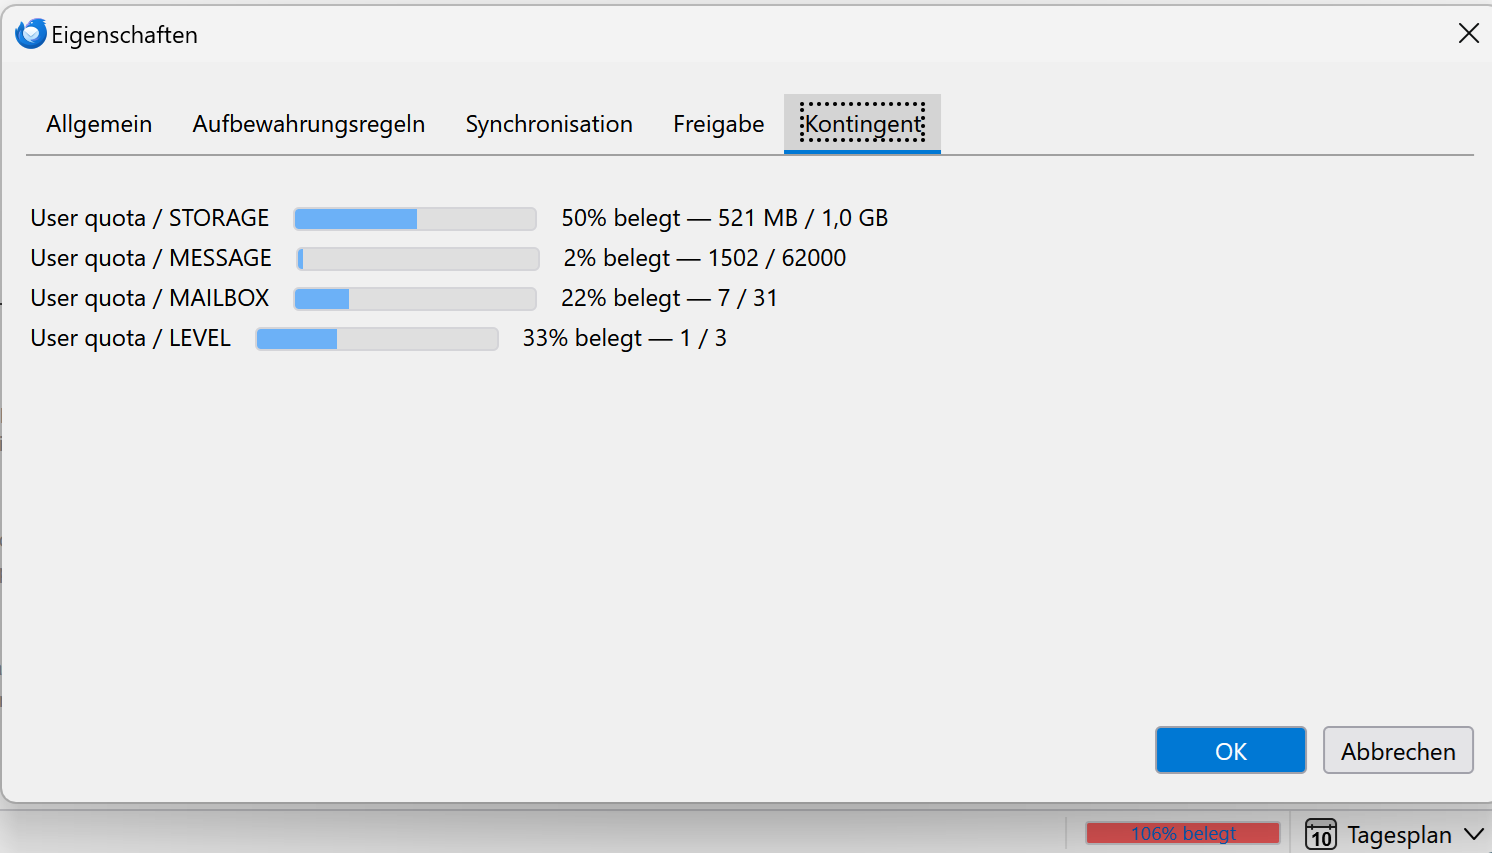
Task: Click the LEVEL quota progress bar
Action: [x=377, y=339]
